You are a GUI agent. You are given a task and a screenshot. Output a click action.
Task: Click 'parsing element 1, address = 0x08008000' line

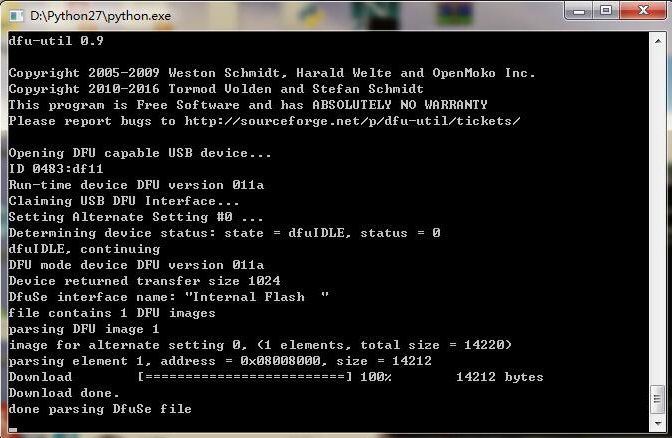point(220,361)
